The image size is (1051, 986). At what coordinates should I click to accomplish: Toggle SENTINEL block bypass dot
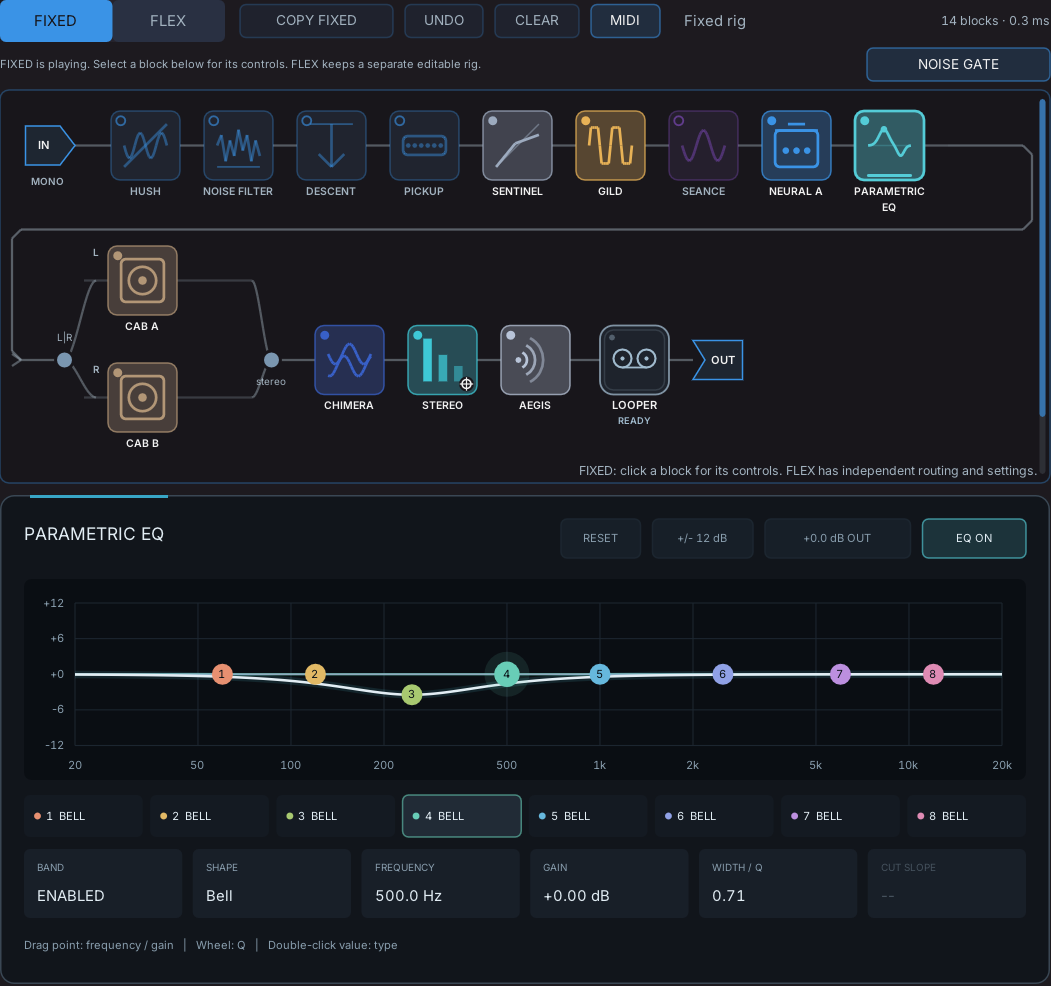(x=493, y=121)
